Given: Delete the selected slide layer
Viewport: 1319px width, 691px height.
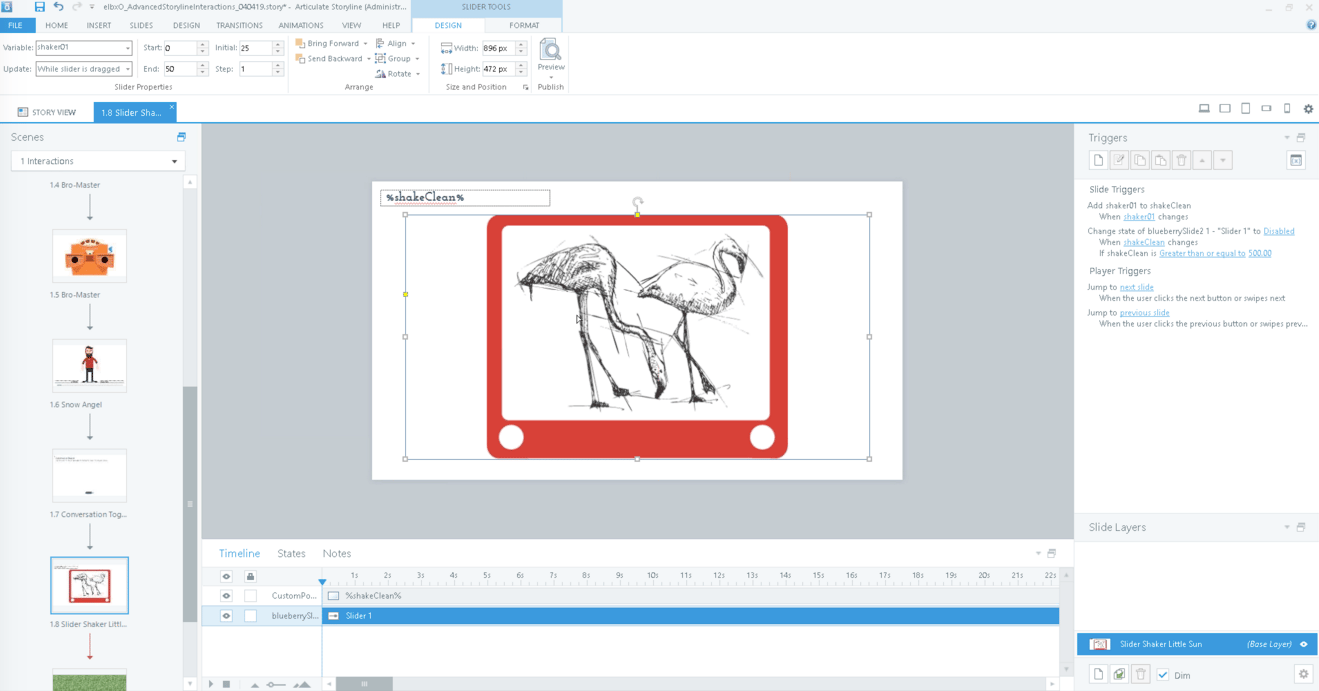Looking at the screenshot, I should (x=1140, y=673).
